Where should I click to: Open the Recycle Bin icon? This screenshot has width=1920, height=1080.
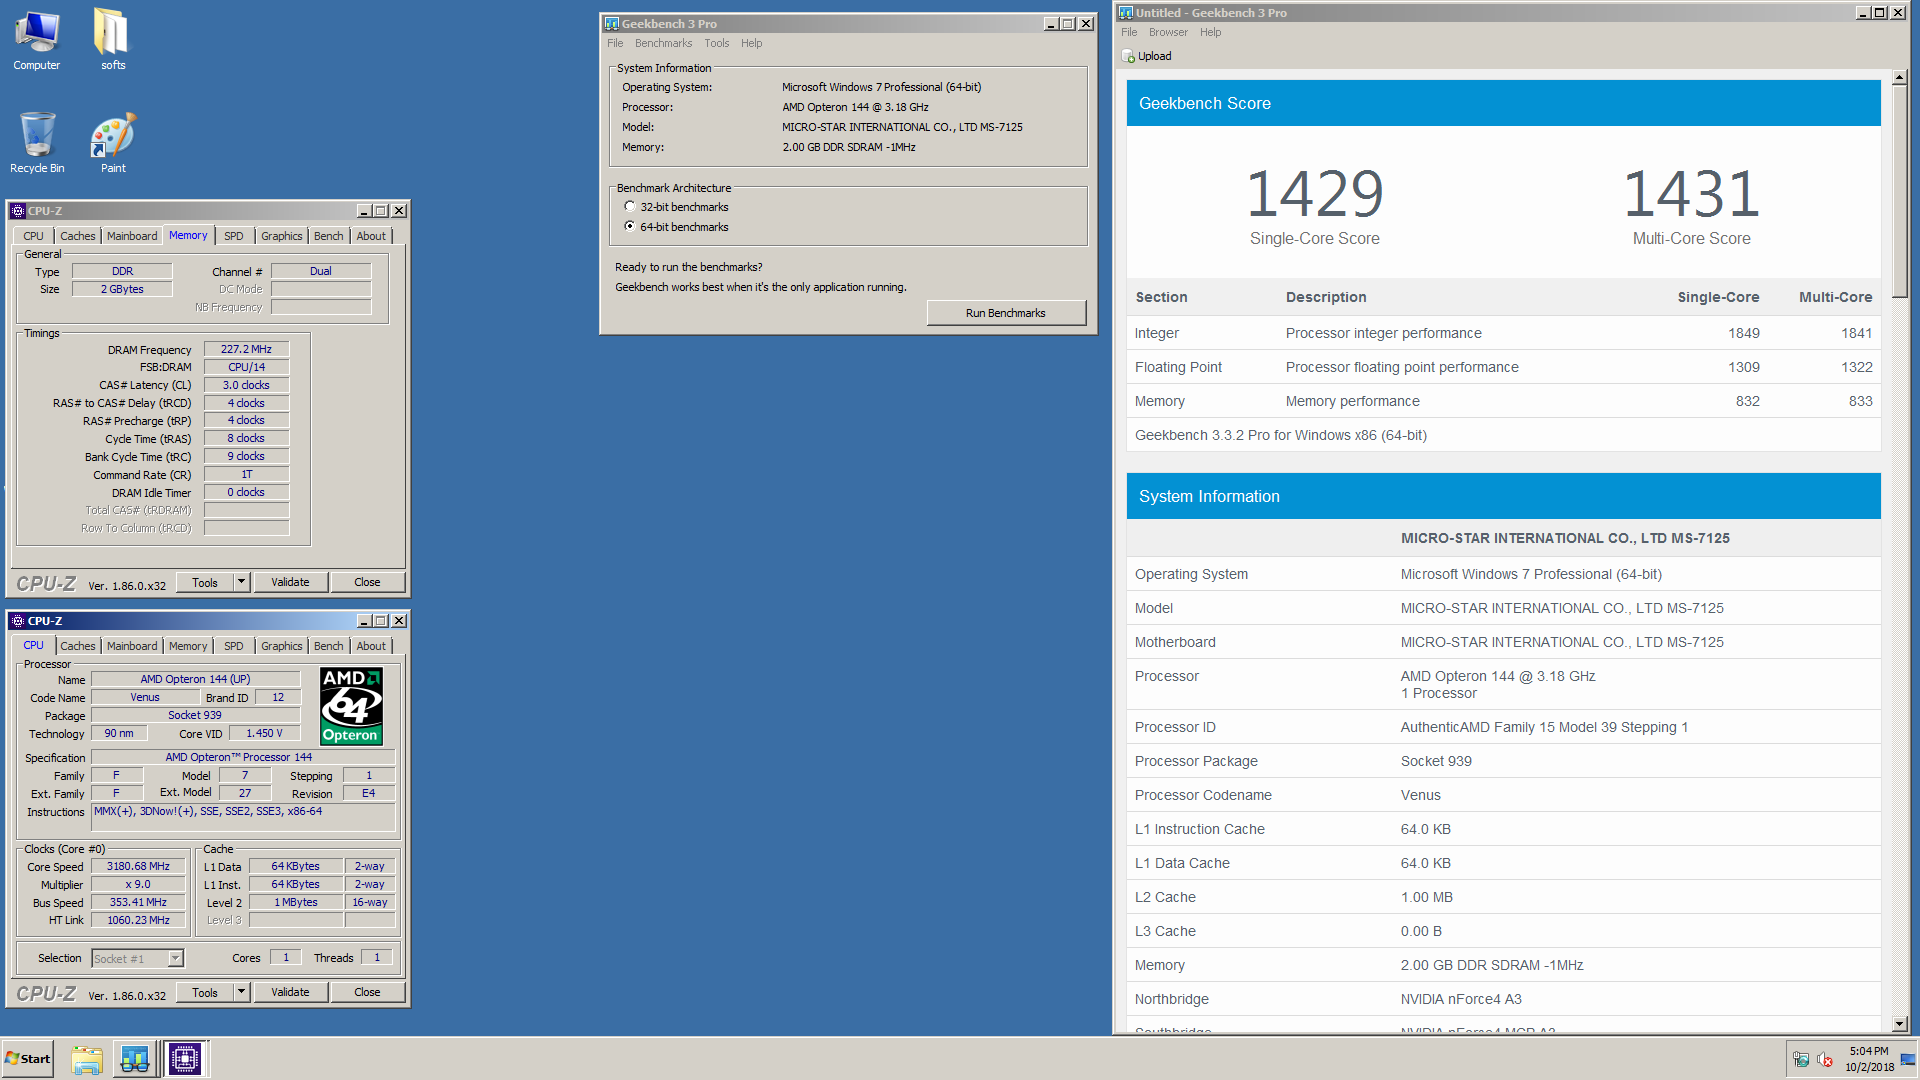click(37, 142)
